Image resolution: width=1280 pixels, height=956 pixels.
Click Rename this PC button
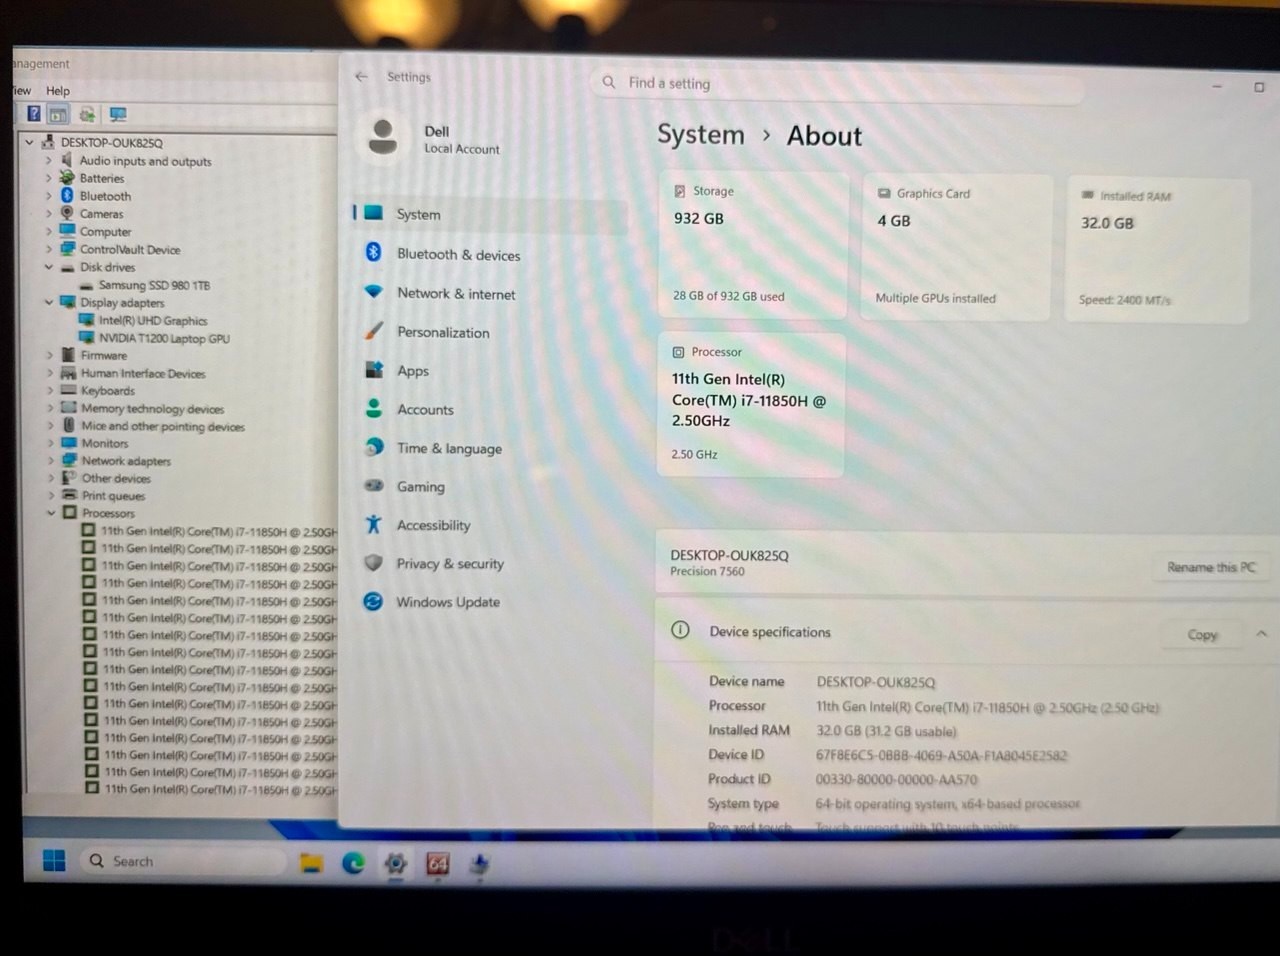coord(1211,567)
